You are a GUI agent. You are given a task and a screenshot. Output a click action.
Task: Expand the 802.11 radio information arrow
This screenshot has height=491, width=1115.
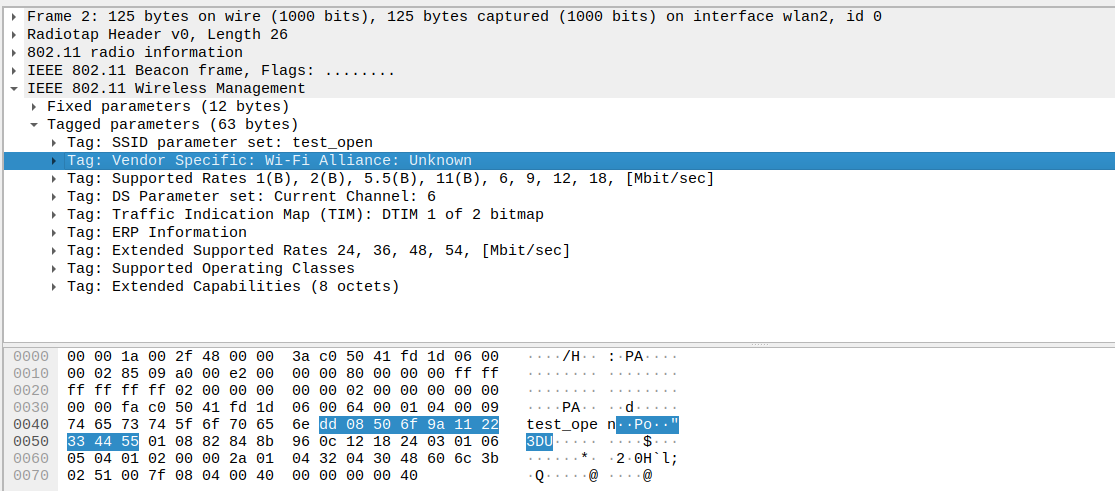coord(14,53)
